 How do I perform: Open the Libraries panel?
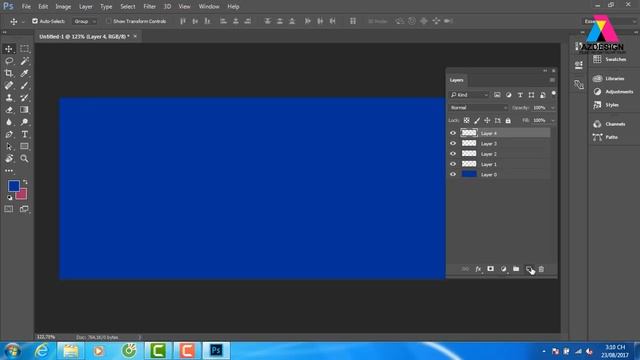[x=609, y=78]
